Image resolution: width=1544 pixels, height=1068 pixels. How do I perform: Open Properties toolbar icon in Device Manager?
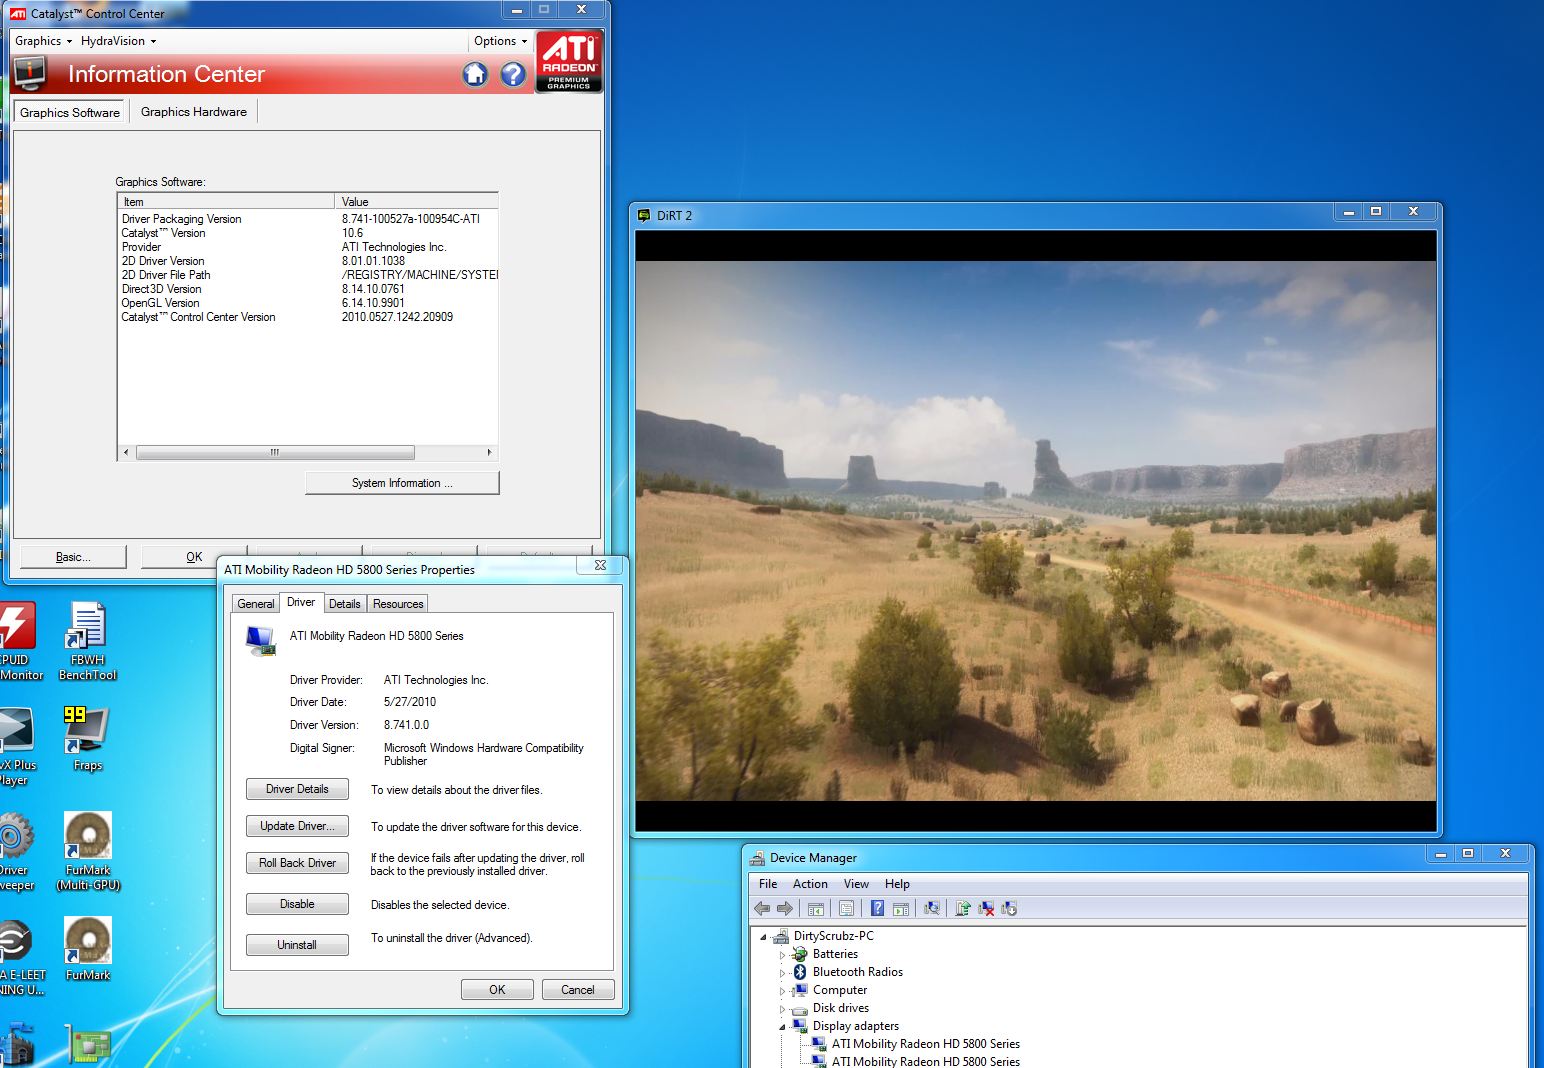coord(847,908)
